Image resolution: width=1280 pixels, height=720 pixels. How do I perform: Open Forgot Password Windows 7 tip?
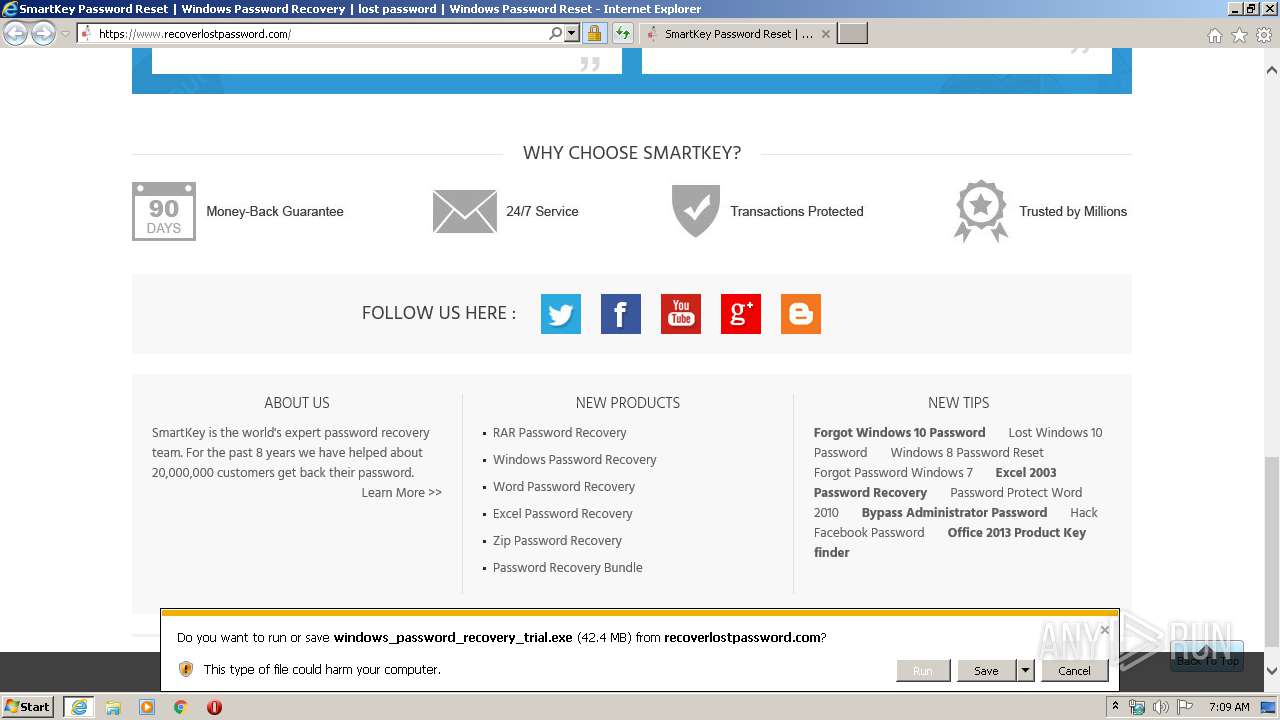pyautogui.click(x=893, y=473)
